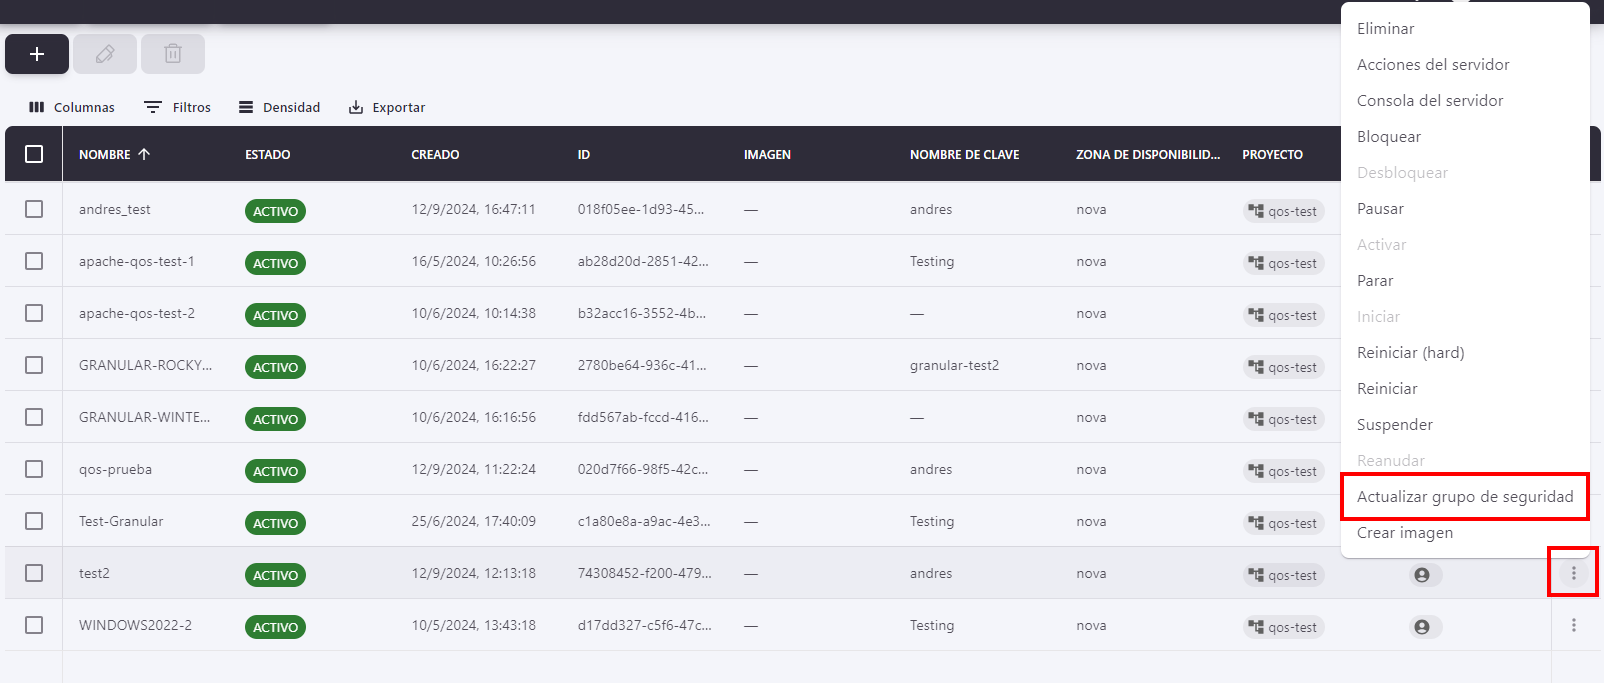The image size is (1604, 683).
Task: Click the pencil edit icon
Action: (105, 54)
